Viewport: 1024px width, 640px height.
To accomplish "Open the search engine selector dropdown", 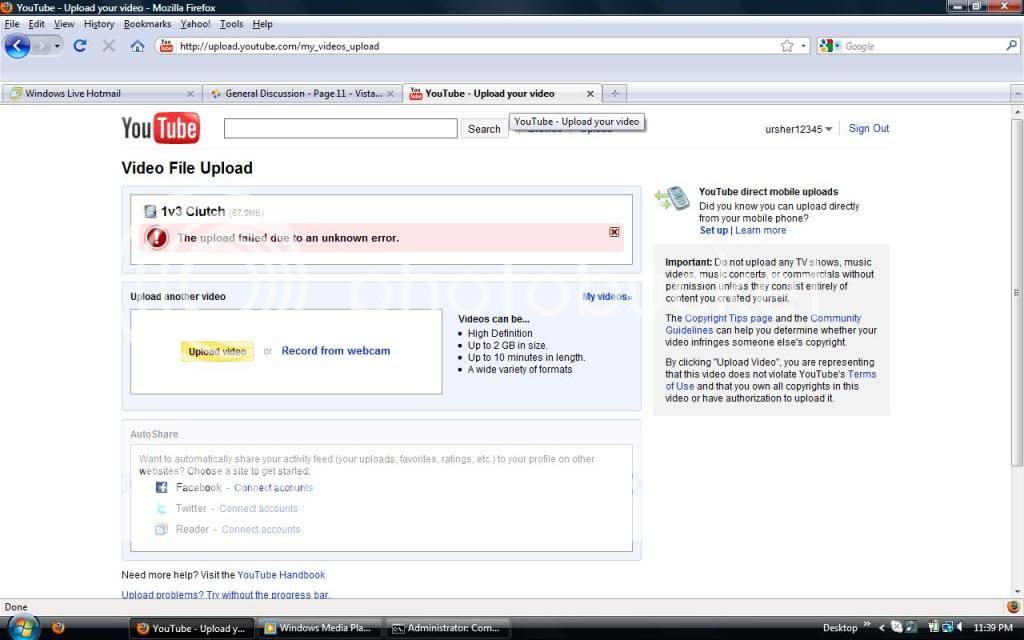I will 830,46.
